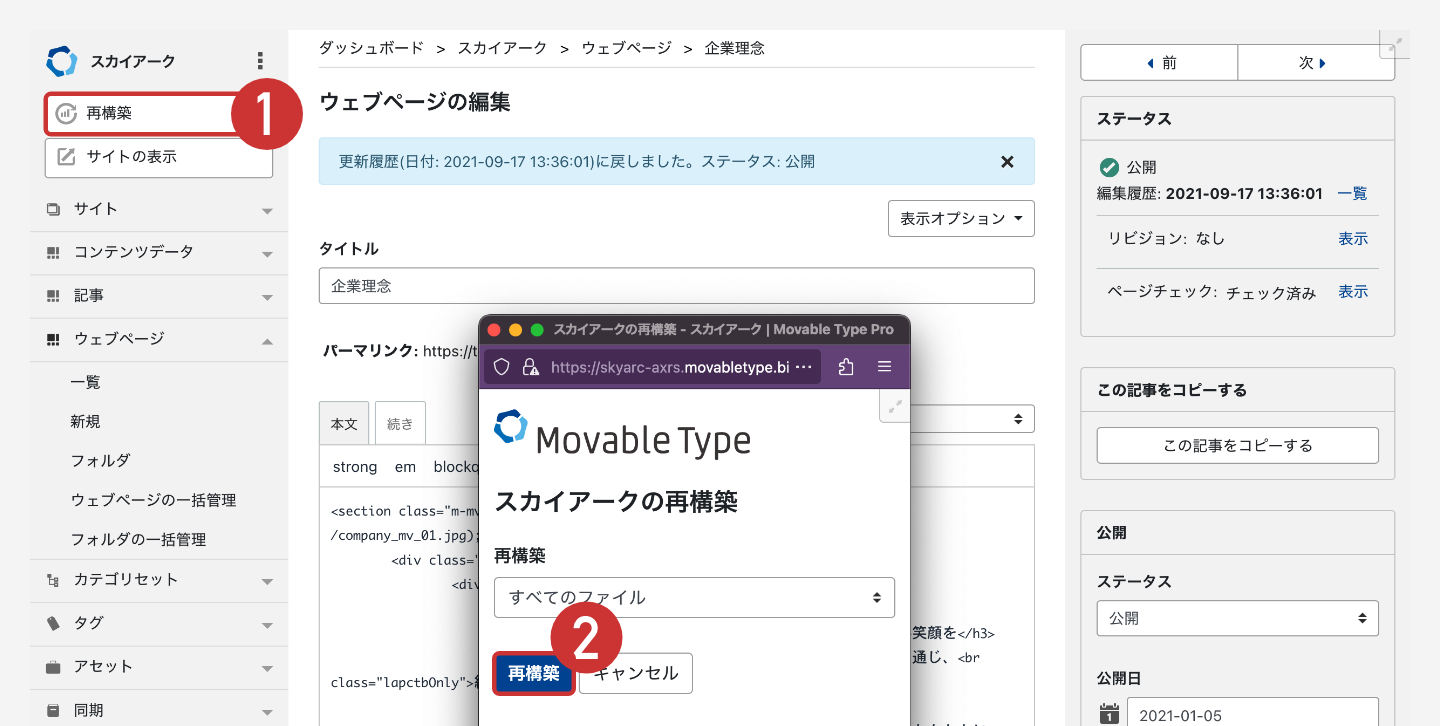Viewport: 1440px width, 726px height.
Task: Switch to the 続き tab
Action: (400, 424)
